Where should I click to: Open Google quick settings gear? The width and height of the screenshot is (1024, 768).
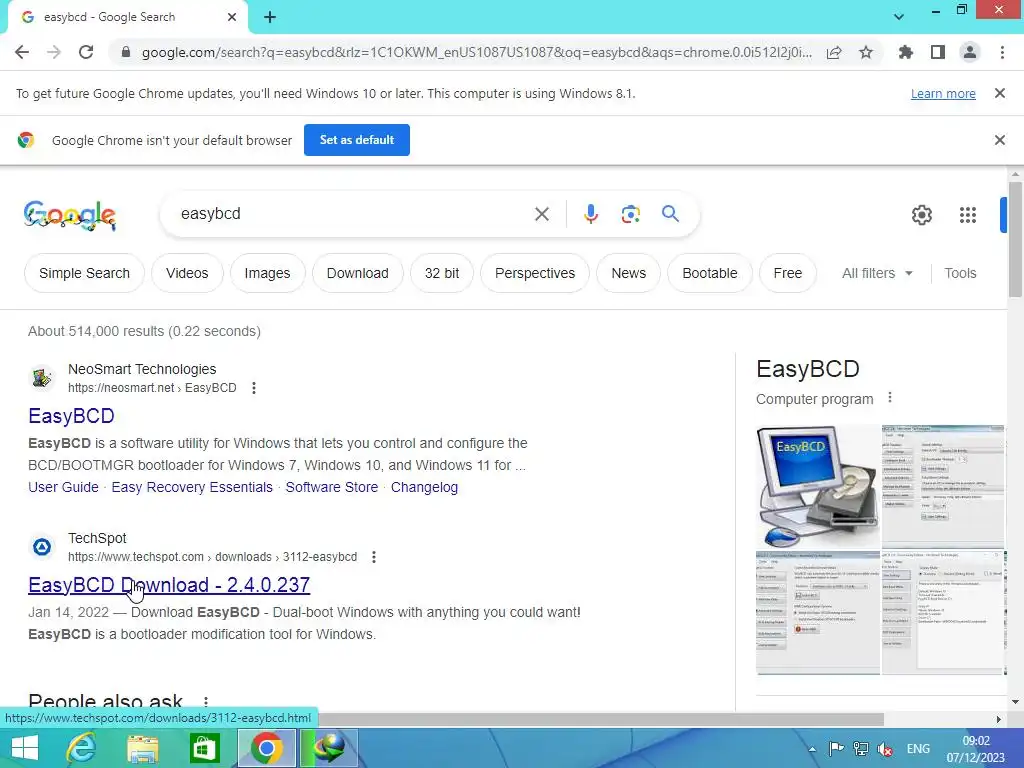click(921, 215)
